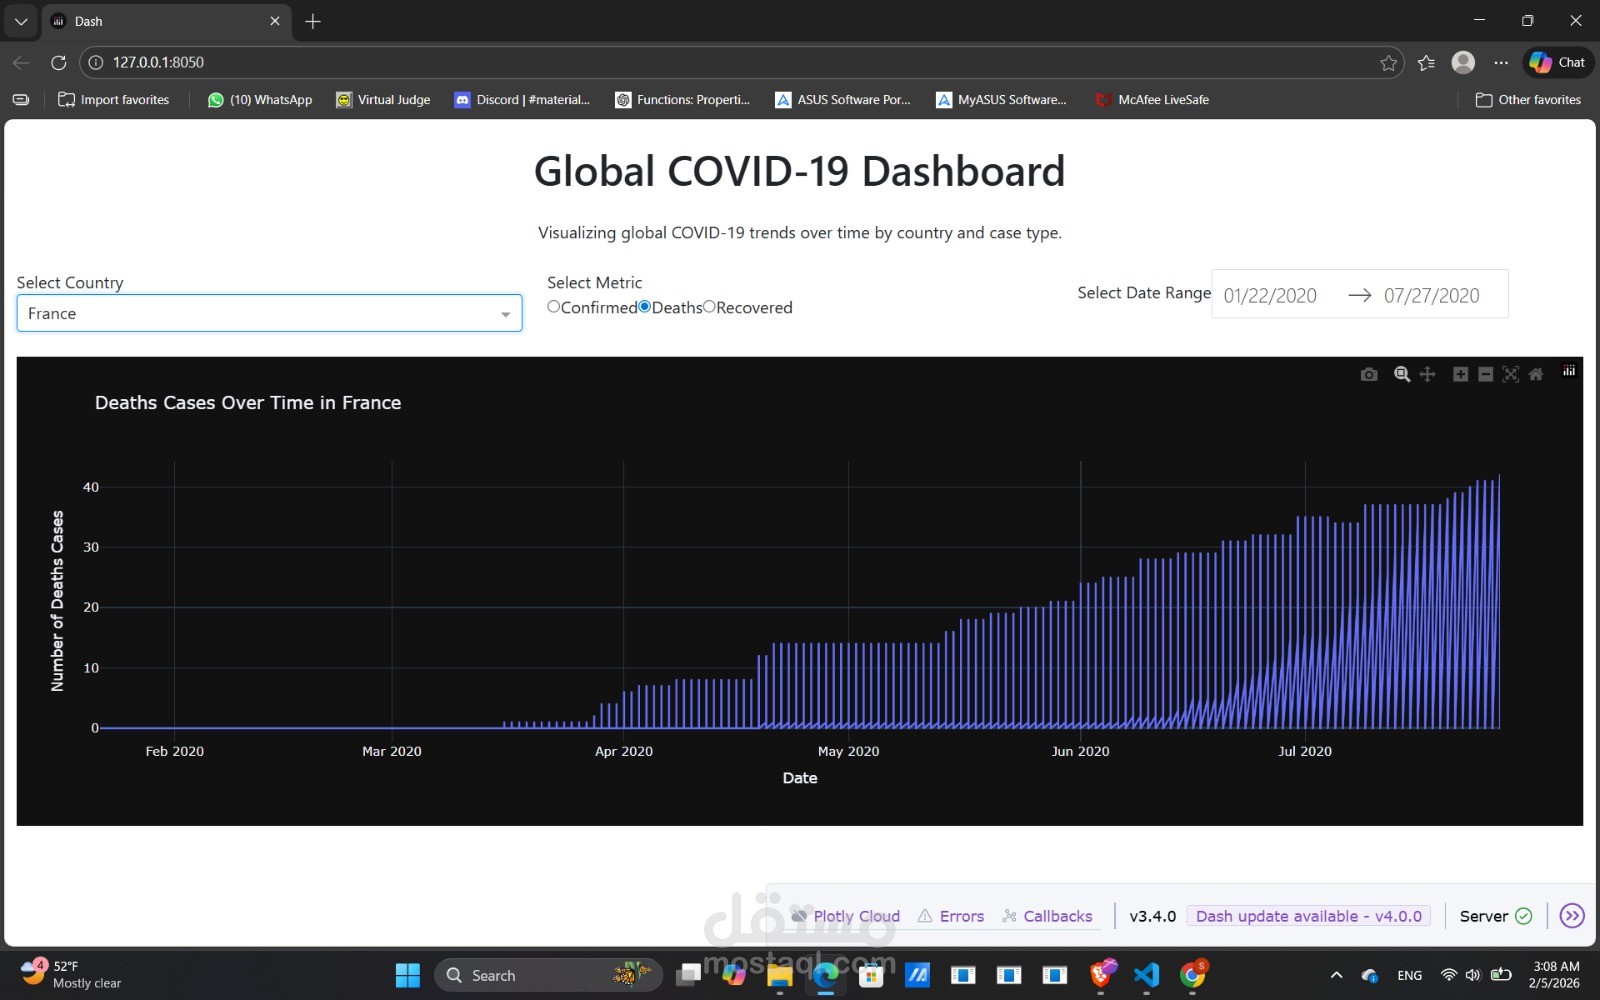Select the pan tool in the chart modebar

point(1427,373)
